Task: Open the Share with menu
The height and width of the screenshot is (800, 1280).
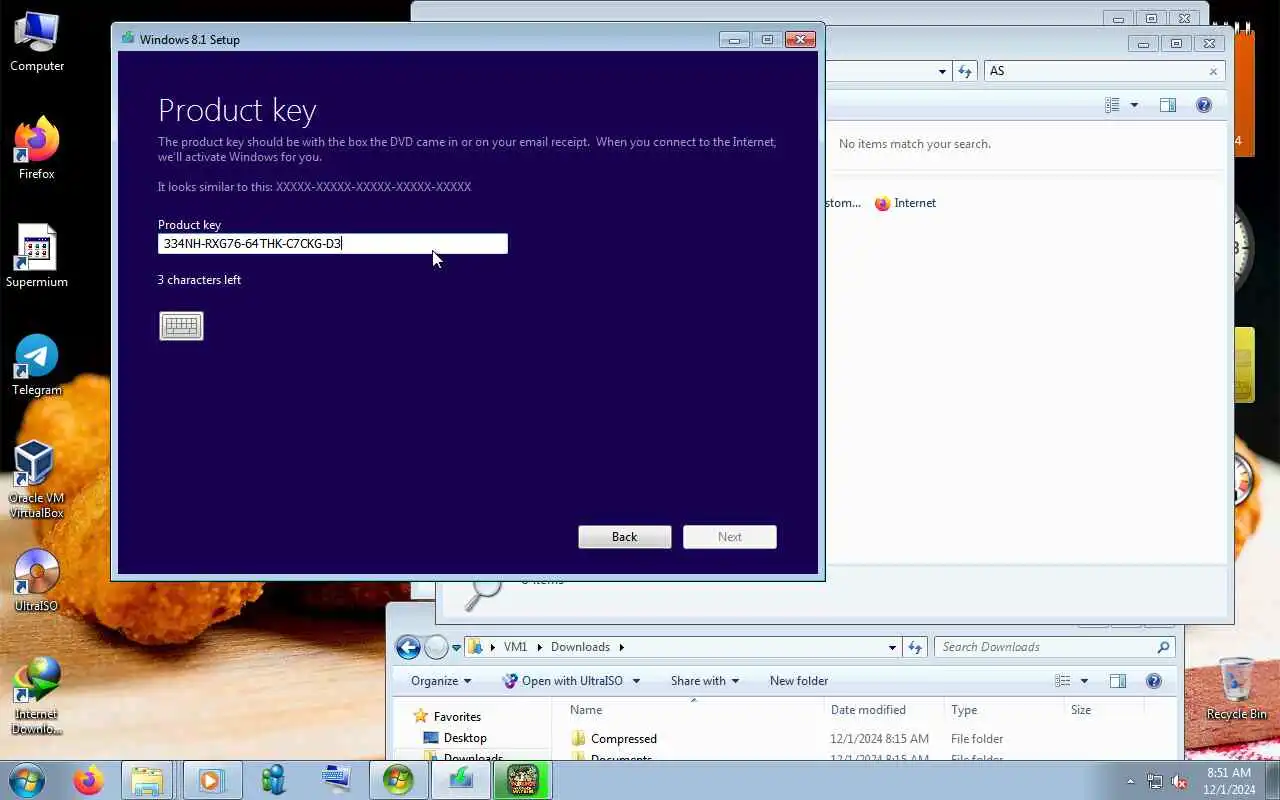Action: pyautogui.click(x=705, y=681)
